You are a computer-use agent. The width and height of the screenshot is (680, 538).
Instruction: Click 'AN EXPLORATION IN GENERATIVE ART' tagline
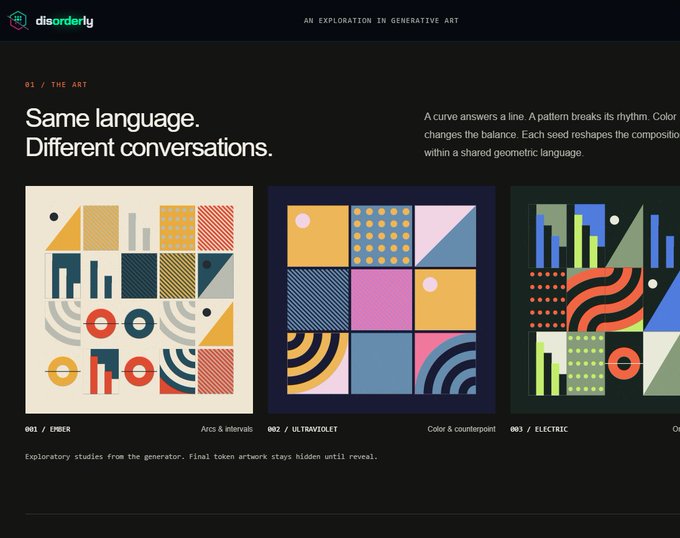(381, 20)
